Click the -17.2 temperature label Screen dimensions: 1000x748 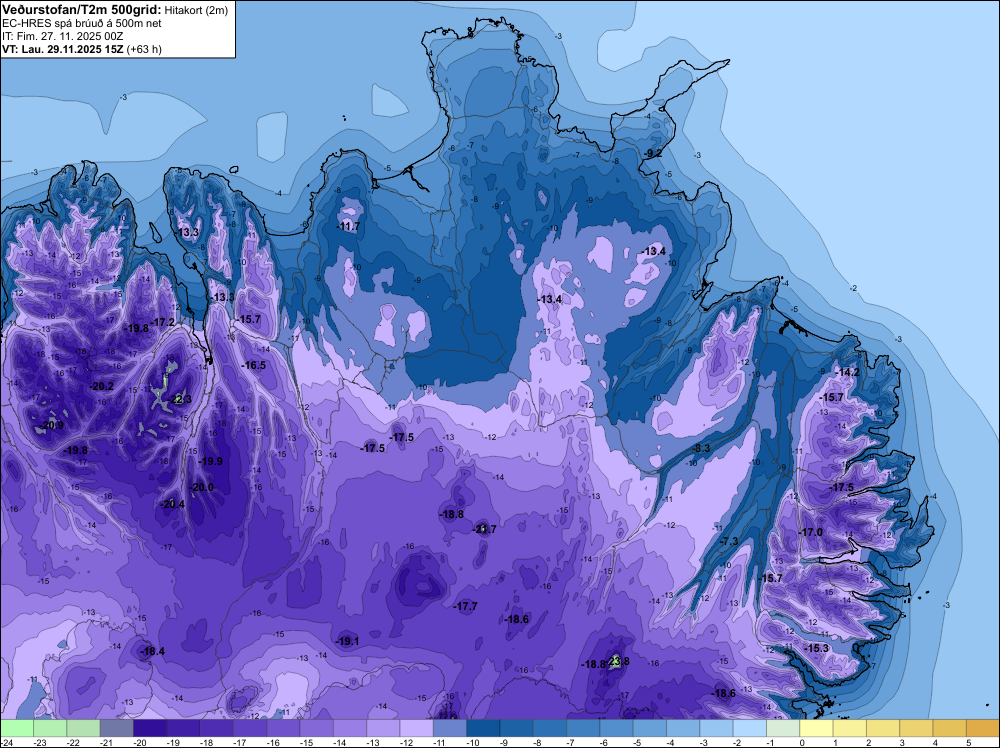(x=163, y=322)
